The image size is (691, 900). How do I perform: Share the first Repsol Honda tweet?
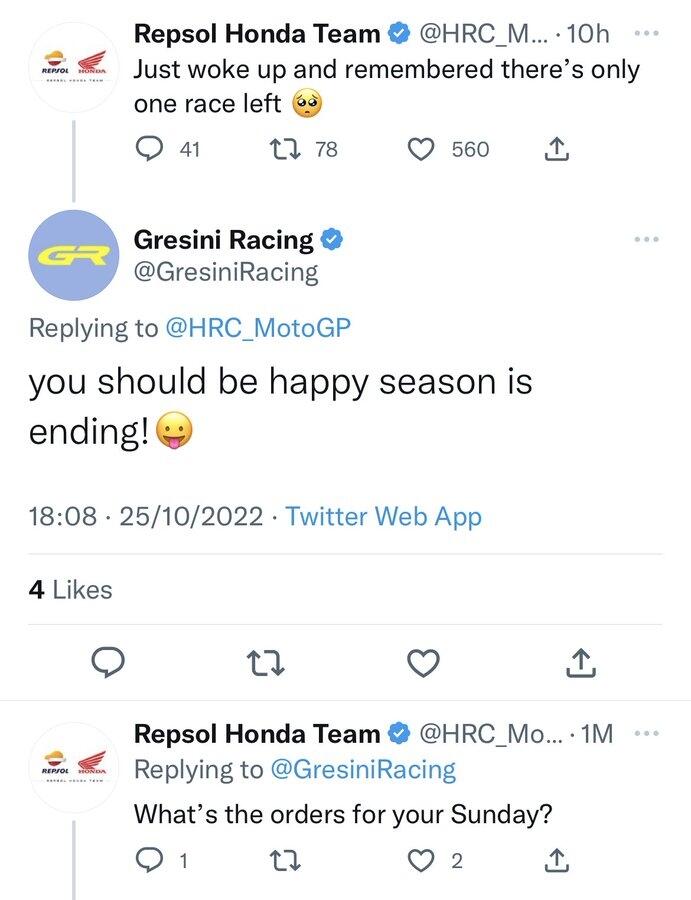[x=558, y=150]
